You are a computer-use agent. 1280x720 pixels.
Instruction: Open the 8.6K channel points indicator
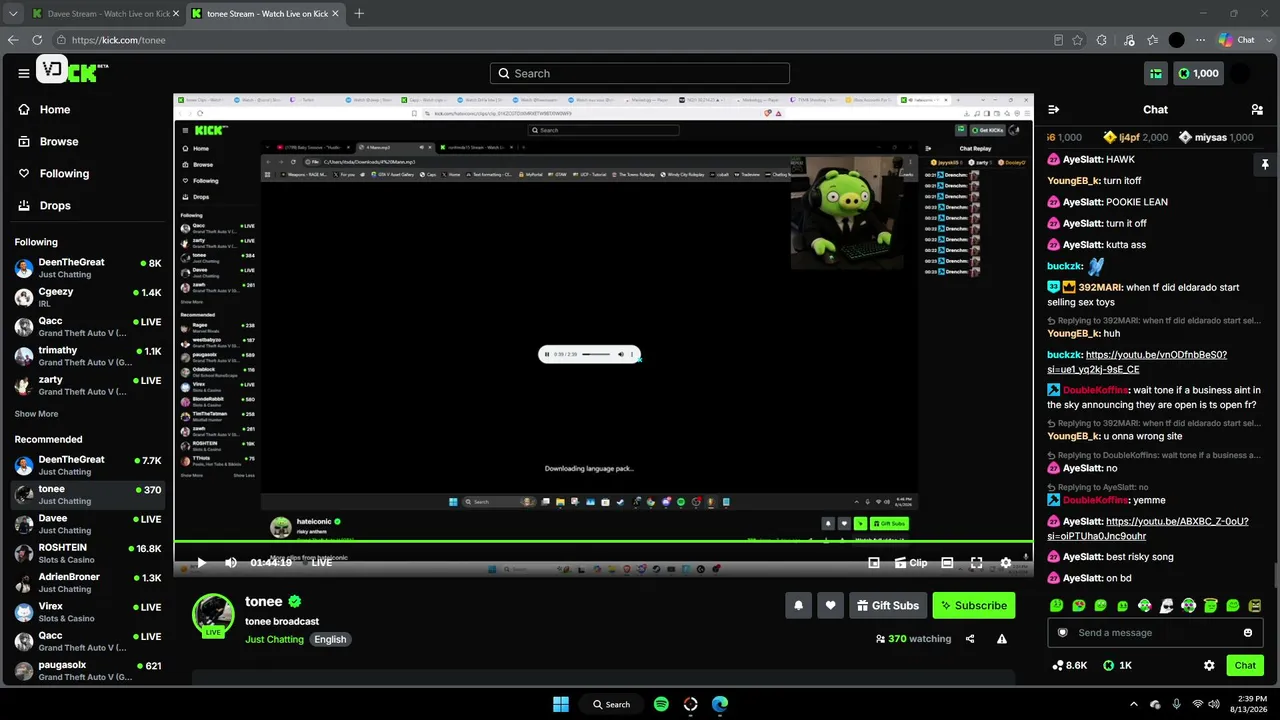coord(1070,665)
